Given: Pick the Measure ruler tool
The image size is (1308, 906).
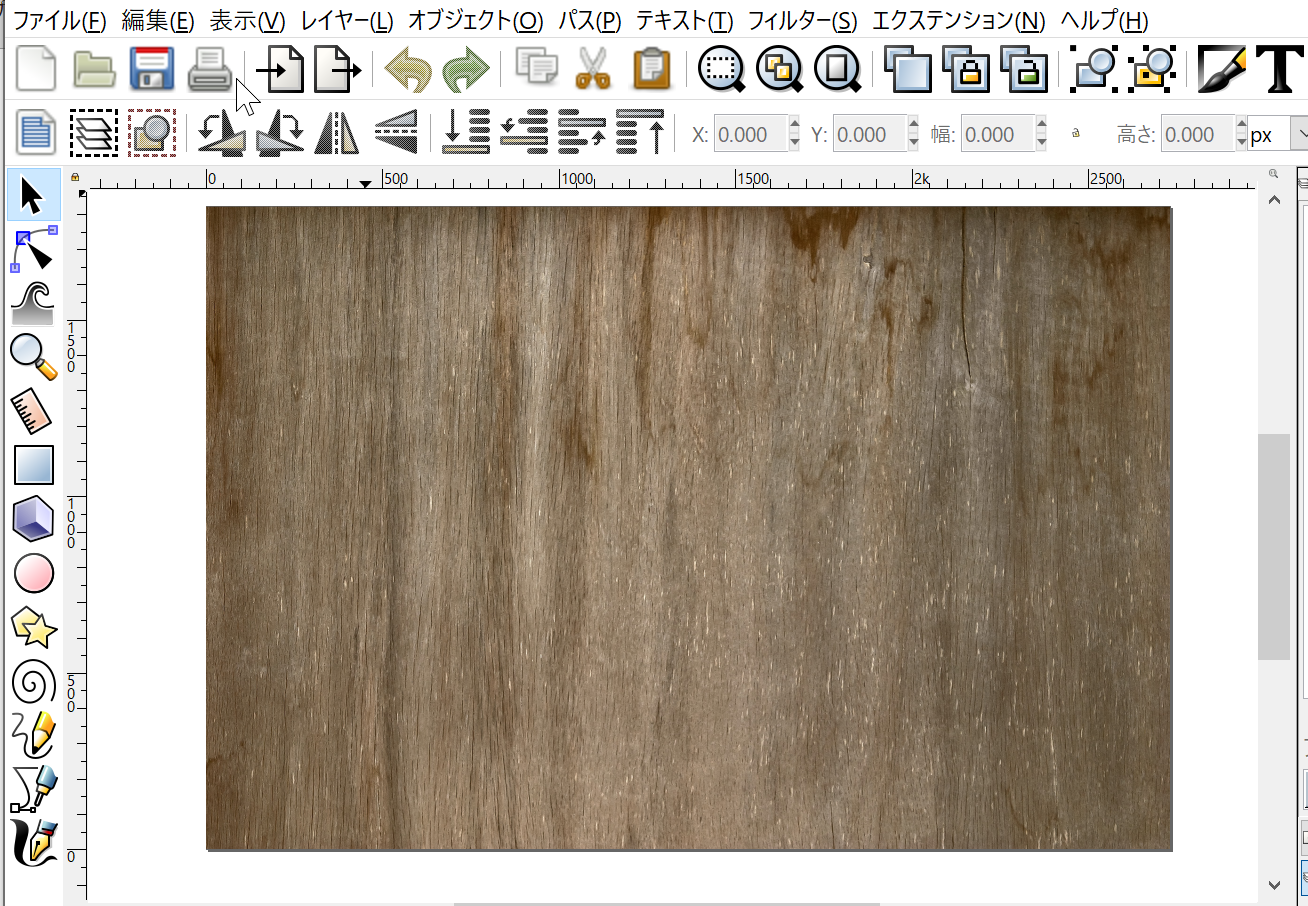Looking at the screenshot, I should click(x=34, y=411).
